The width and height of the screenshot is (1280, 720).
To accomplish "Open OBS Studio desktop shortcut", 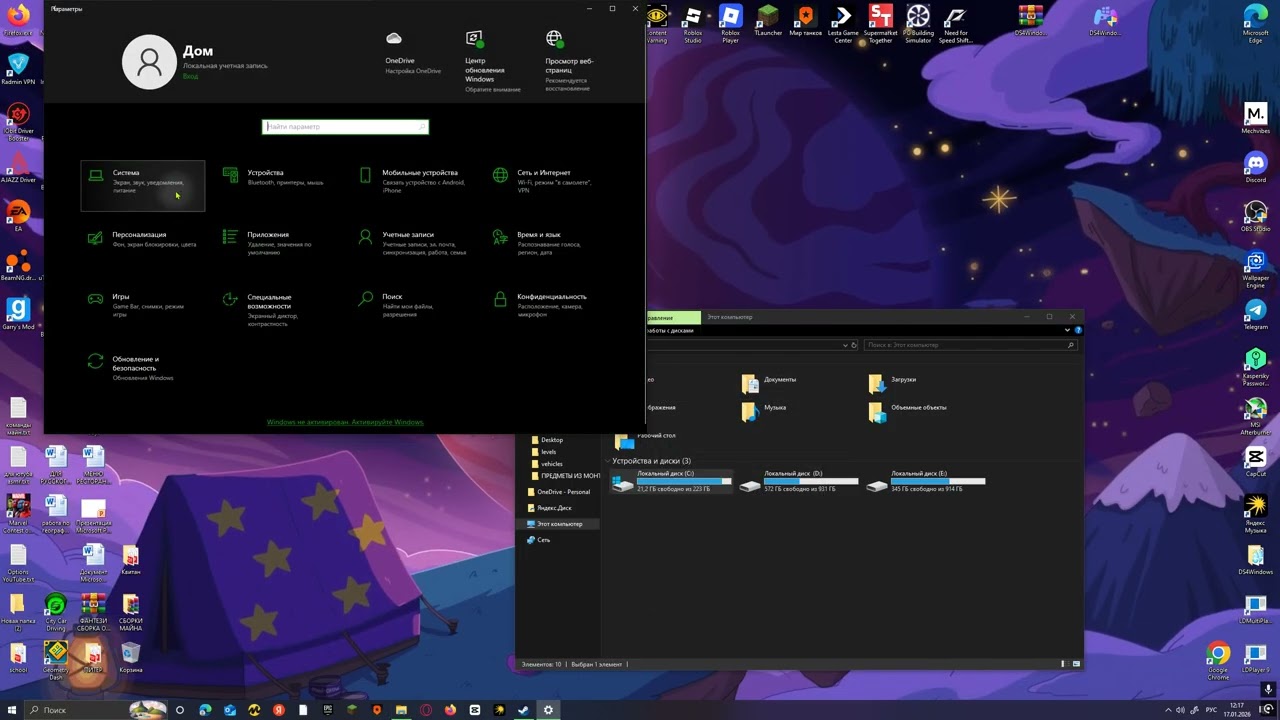I will (1255, 216).
